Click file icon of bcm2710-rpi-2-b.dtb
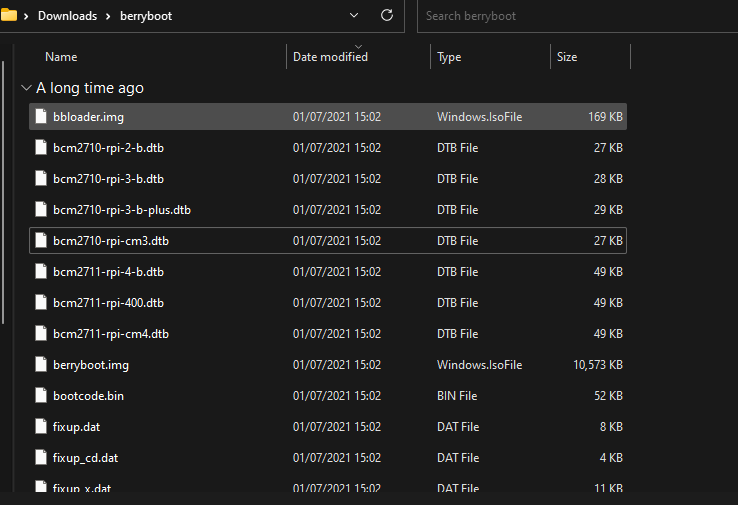The width and height of the screenshot is (738, 505). 41,147
